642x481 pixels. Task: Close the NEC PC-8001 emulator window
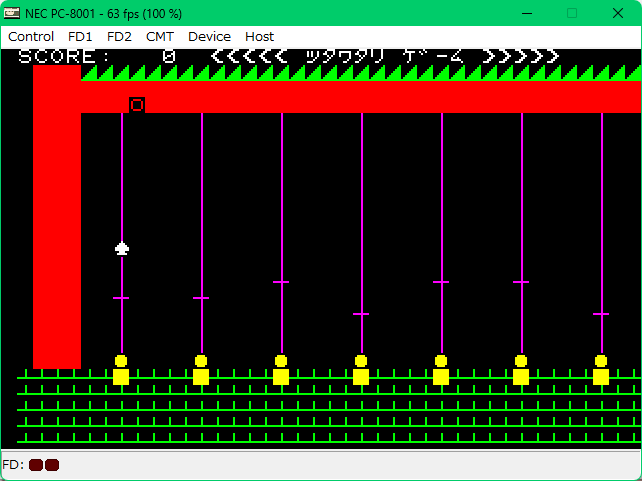coord(619,13)
